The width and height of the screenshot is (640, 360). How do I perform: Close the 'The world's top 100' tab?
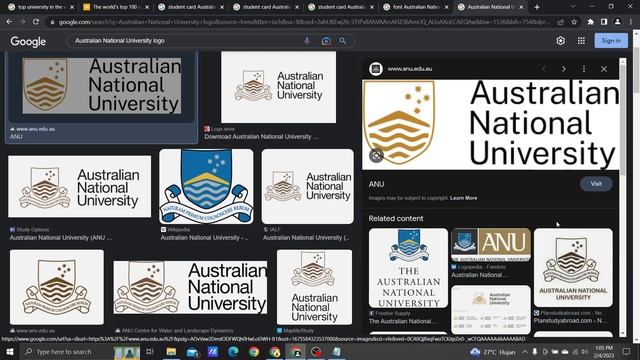pyautogui.click(x=147, y=7)
